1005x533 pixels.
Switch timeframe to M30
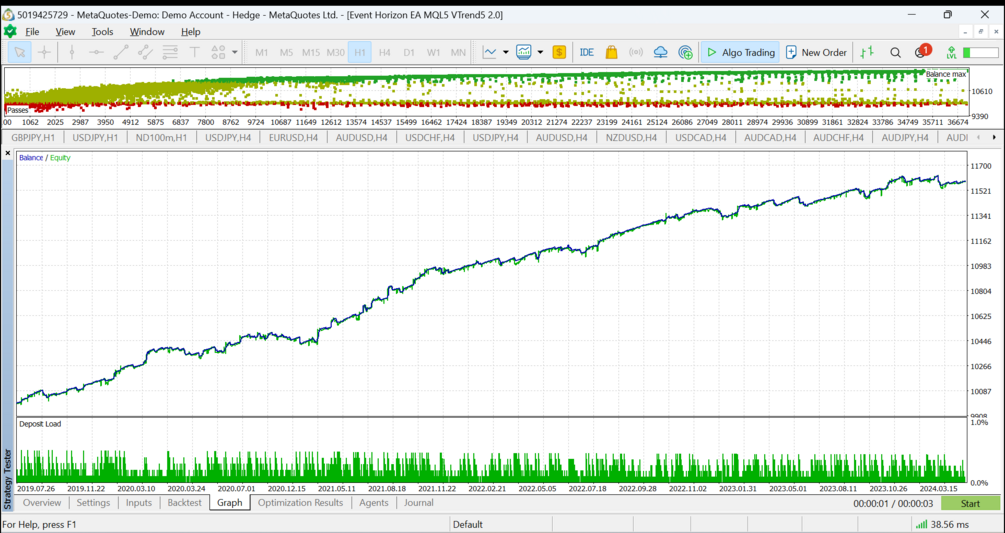pos(335,53)
